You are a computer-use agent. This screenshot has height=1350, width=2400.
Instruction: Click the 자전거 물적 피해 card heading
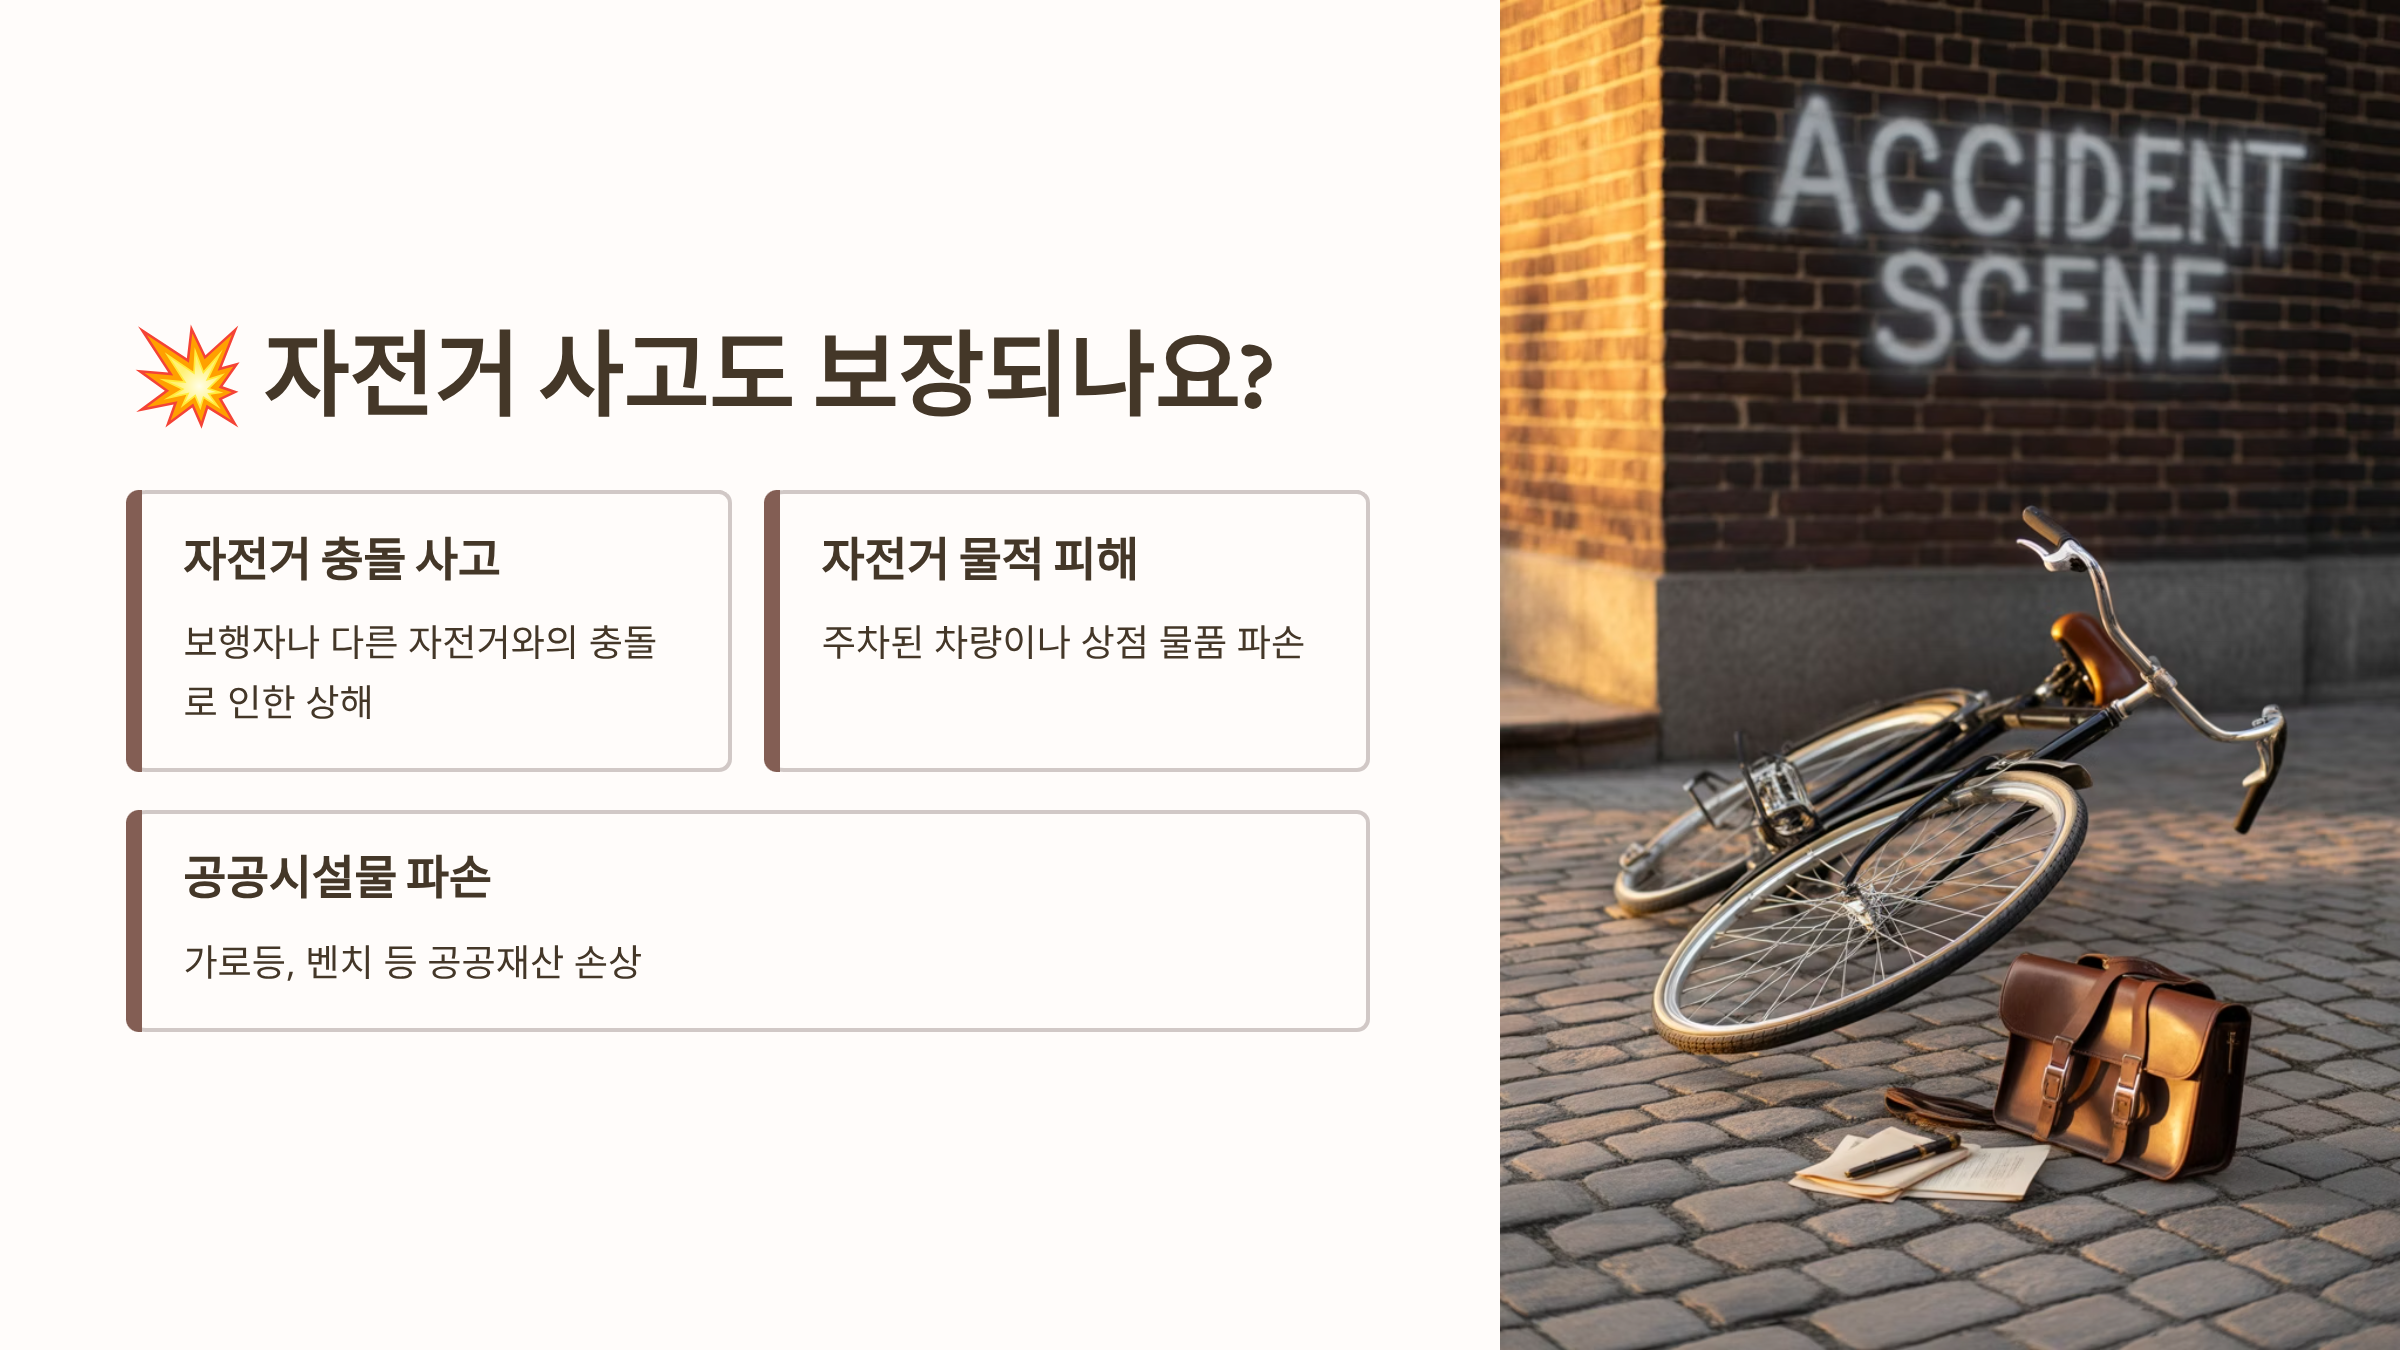pyautogui.click(x=979, y=558)
